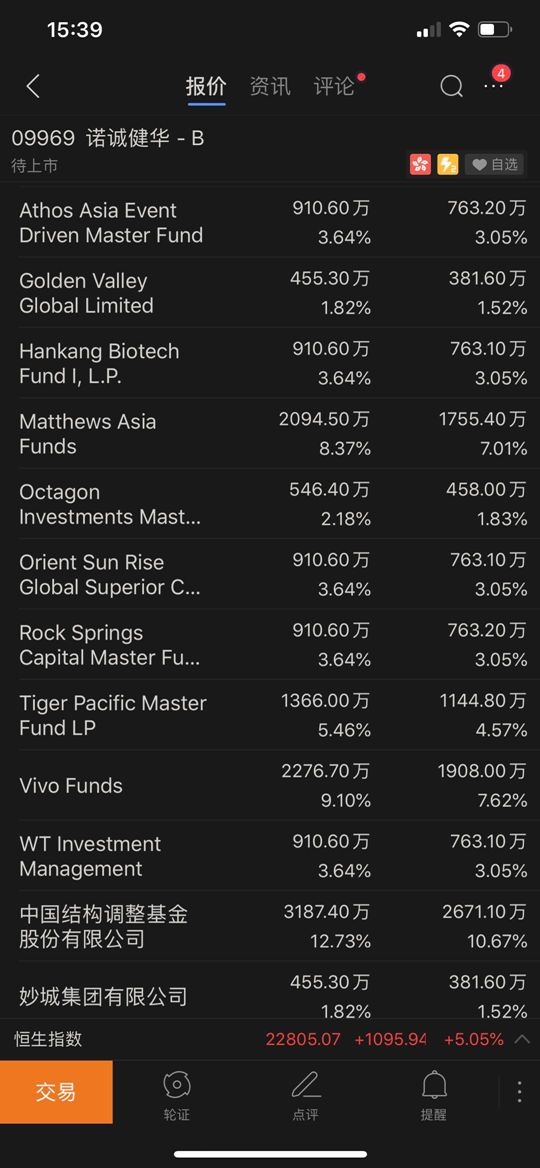The height and width of the screenshot is (1168, 540).
Task: Select the Matthews Asia Funds row
Action: (x=270, y=434)
